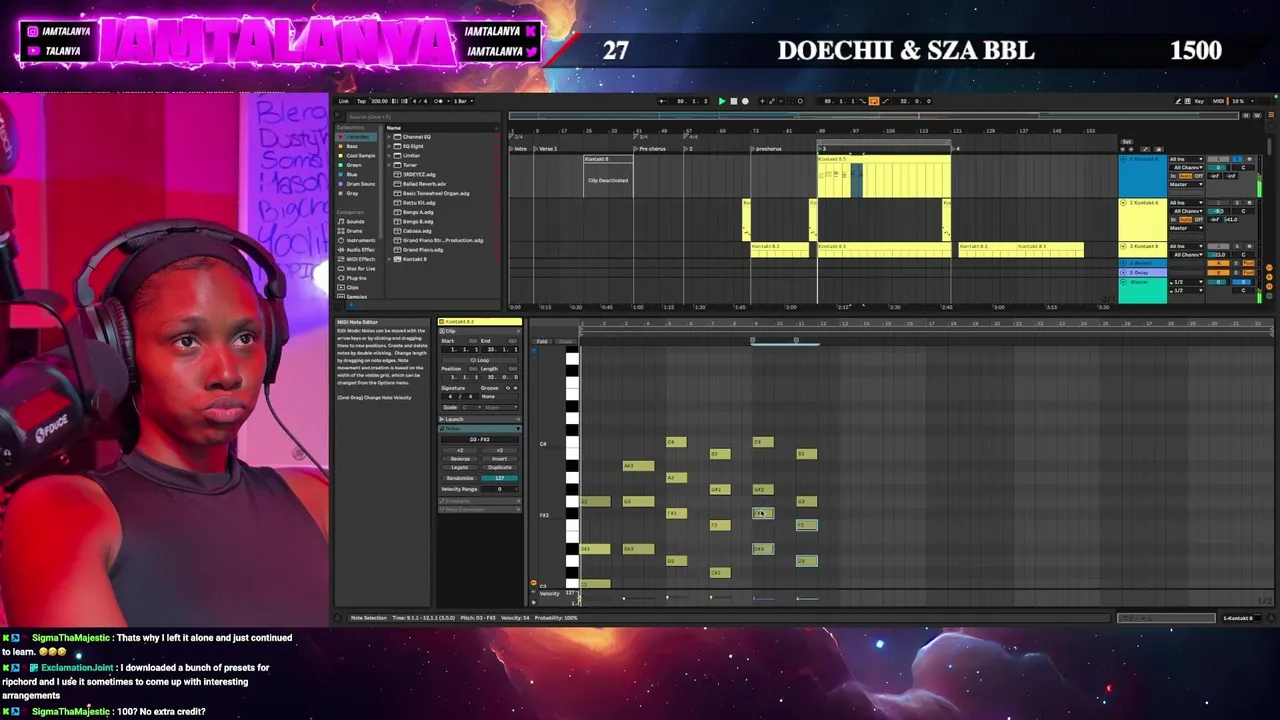Image resolution: width=1280 pixels, height=720 pixels.
Task: Click the Stop button in transport
Action: tap(733, 101)
